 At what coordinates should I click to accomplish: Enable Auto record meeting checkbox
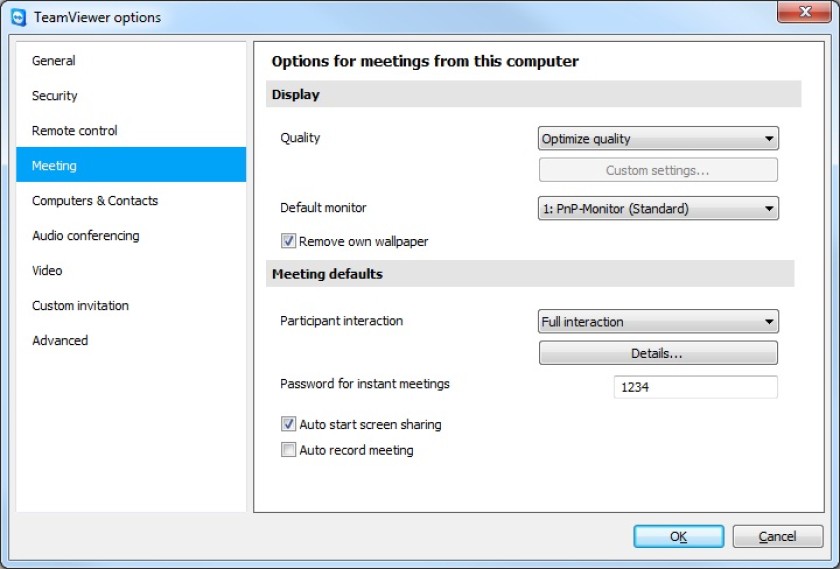pos(288,450)
